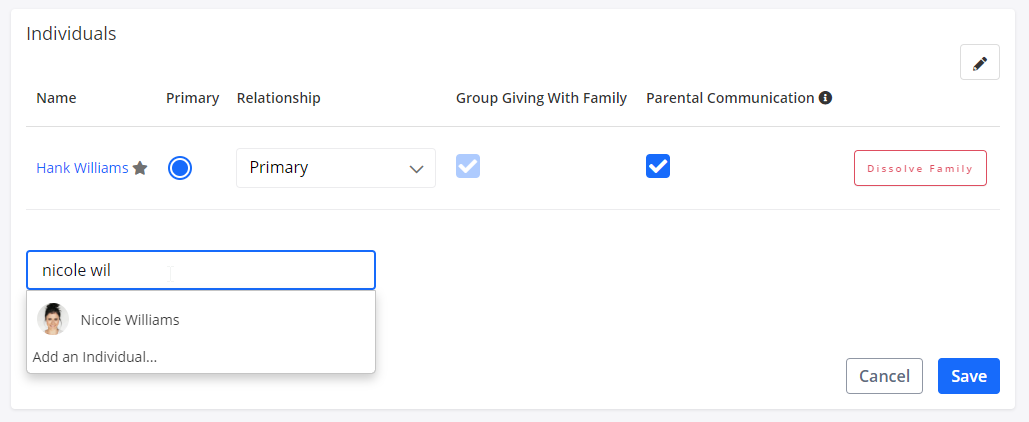The width and height of the screenshot is (1029, 422).
Task: Click the Relationship column header
Action: pyautogui.click(x=278, y=98)
